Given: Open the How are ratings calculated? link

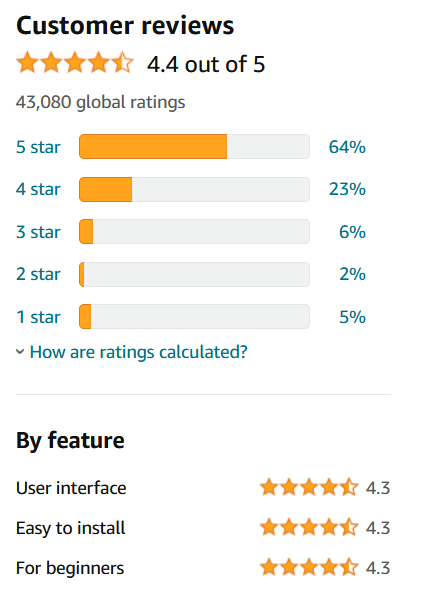Looking at the screenshot, I should tap(139, 352).
